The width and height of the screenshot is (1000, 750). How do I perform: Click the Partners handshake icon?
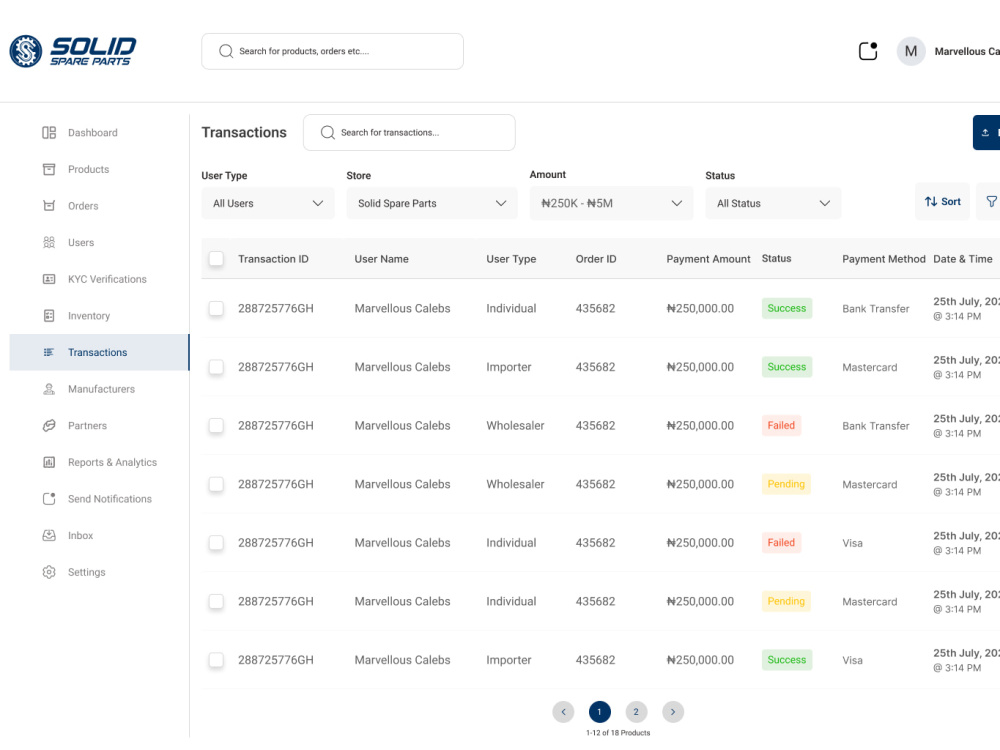point(49,425)
